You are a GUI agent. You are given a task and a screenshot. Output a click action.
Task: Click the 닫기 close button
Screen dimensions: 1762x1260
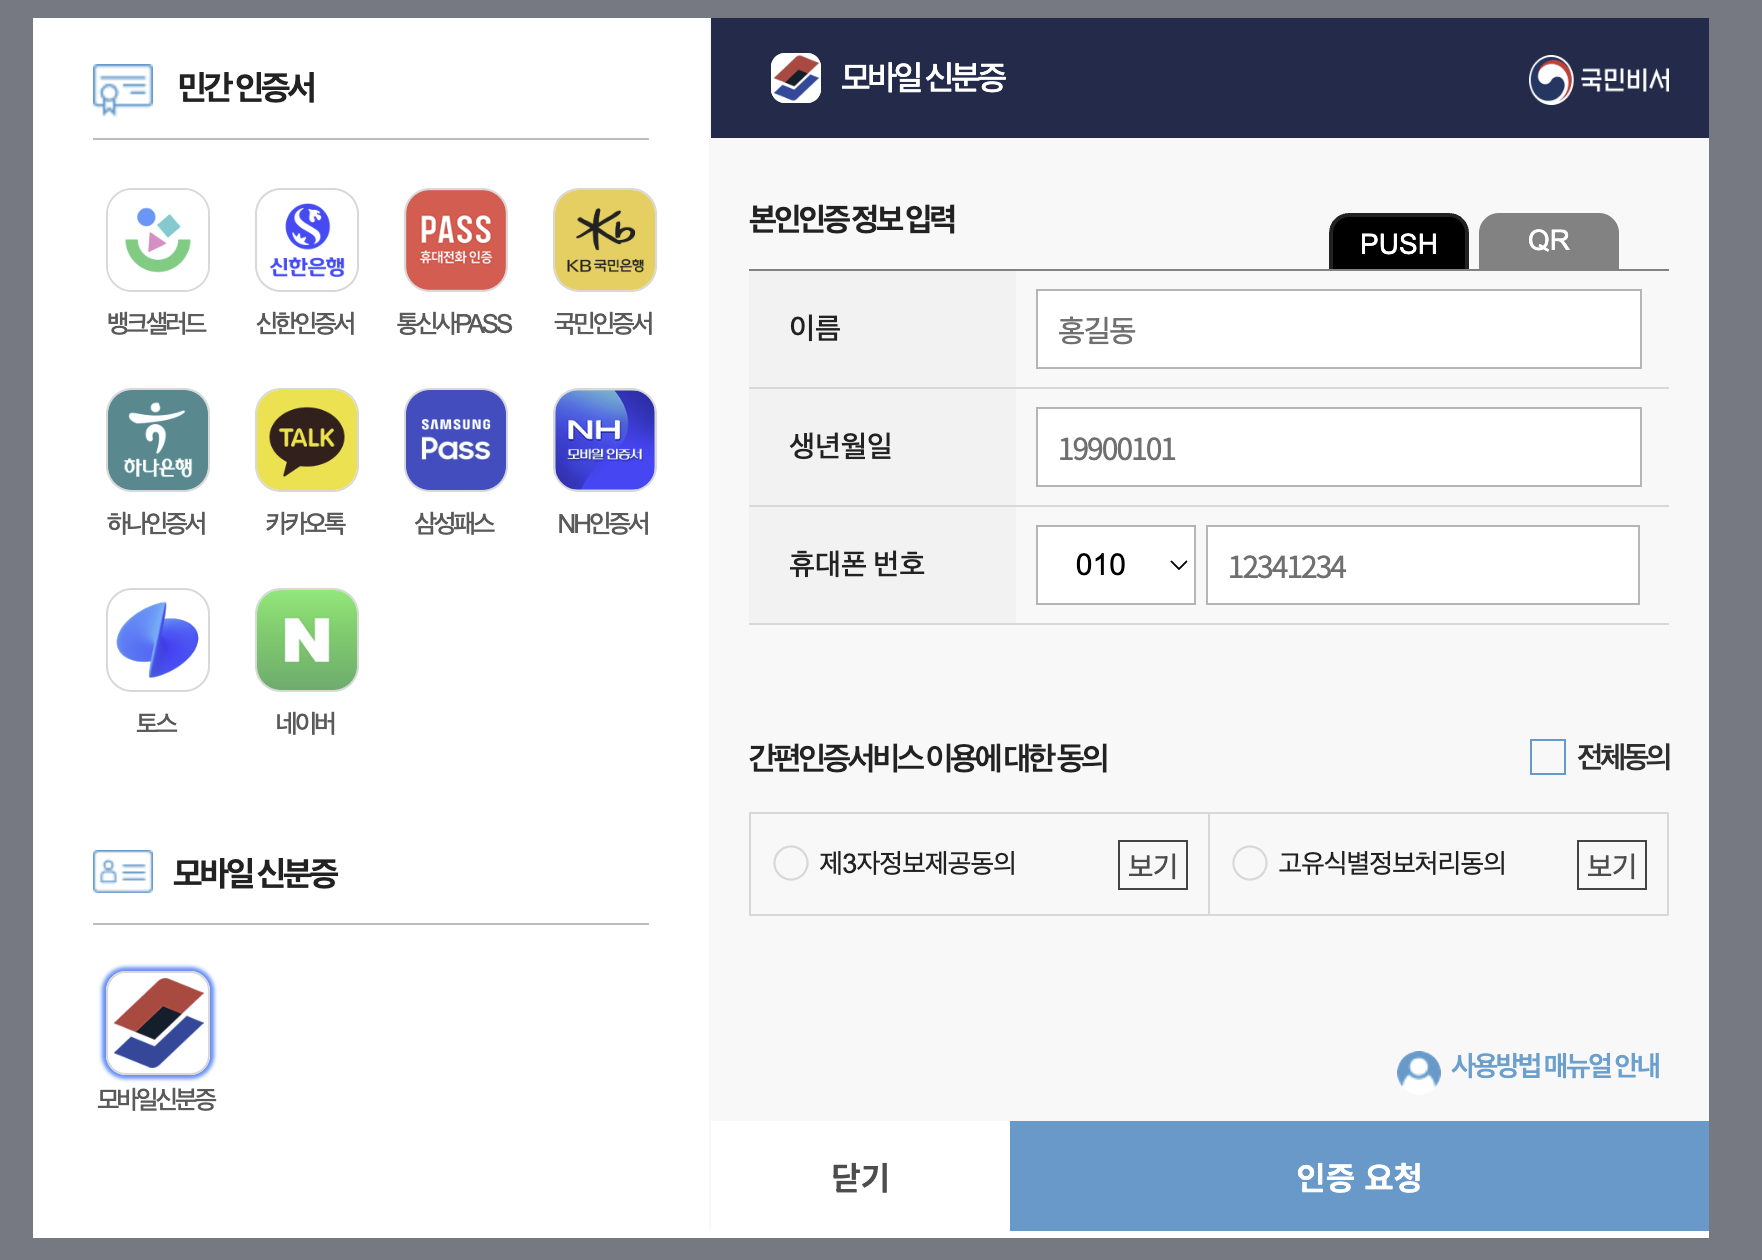[858, 1178]
